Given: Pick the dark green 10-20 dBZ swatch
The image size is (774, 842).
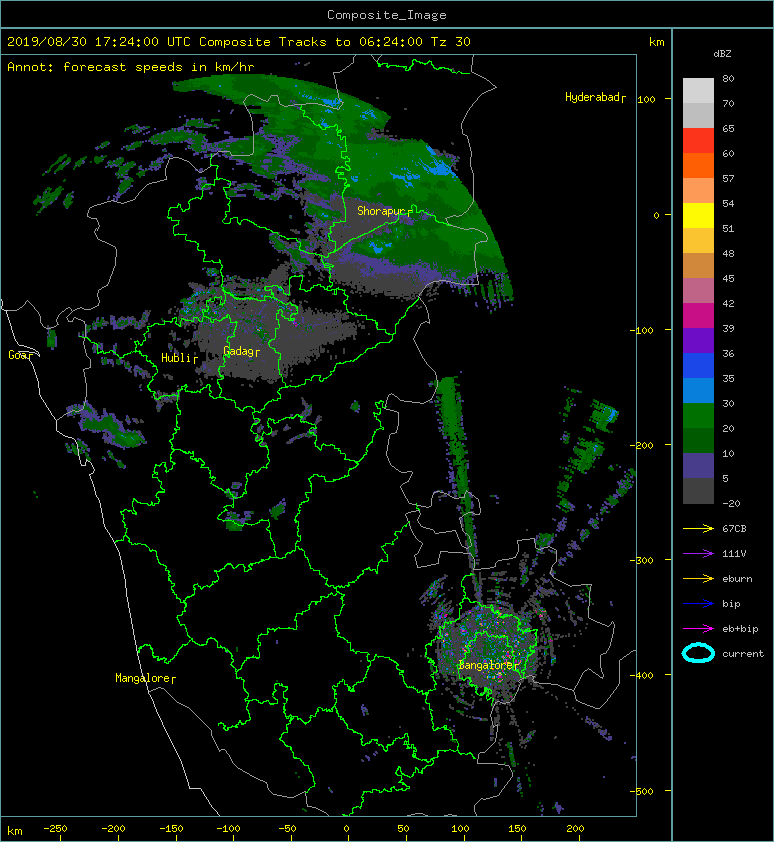Looking at the screenshot, I should (x=698, y=440).
